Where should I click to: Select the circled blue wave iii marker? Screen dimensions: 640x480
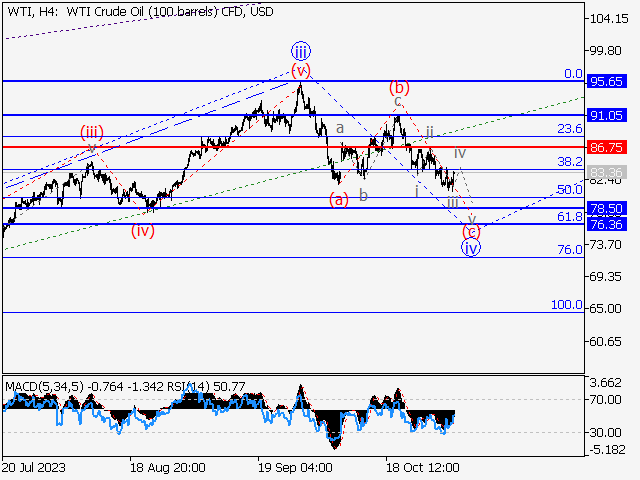coord(301,51)
